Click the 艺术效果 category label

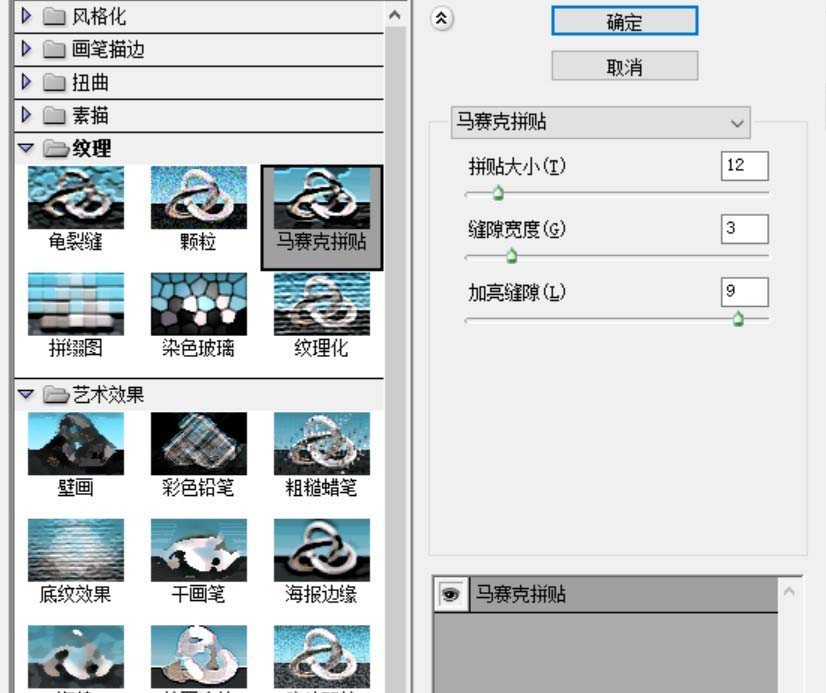pos(109,394)
